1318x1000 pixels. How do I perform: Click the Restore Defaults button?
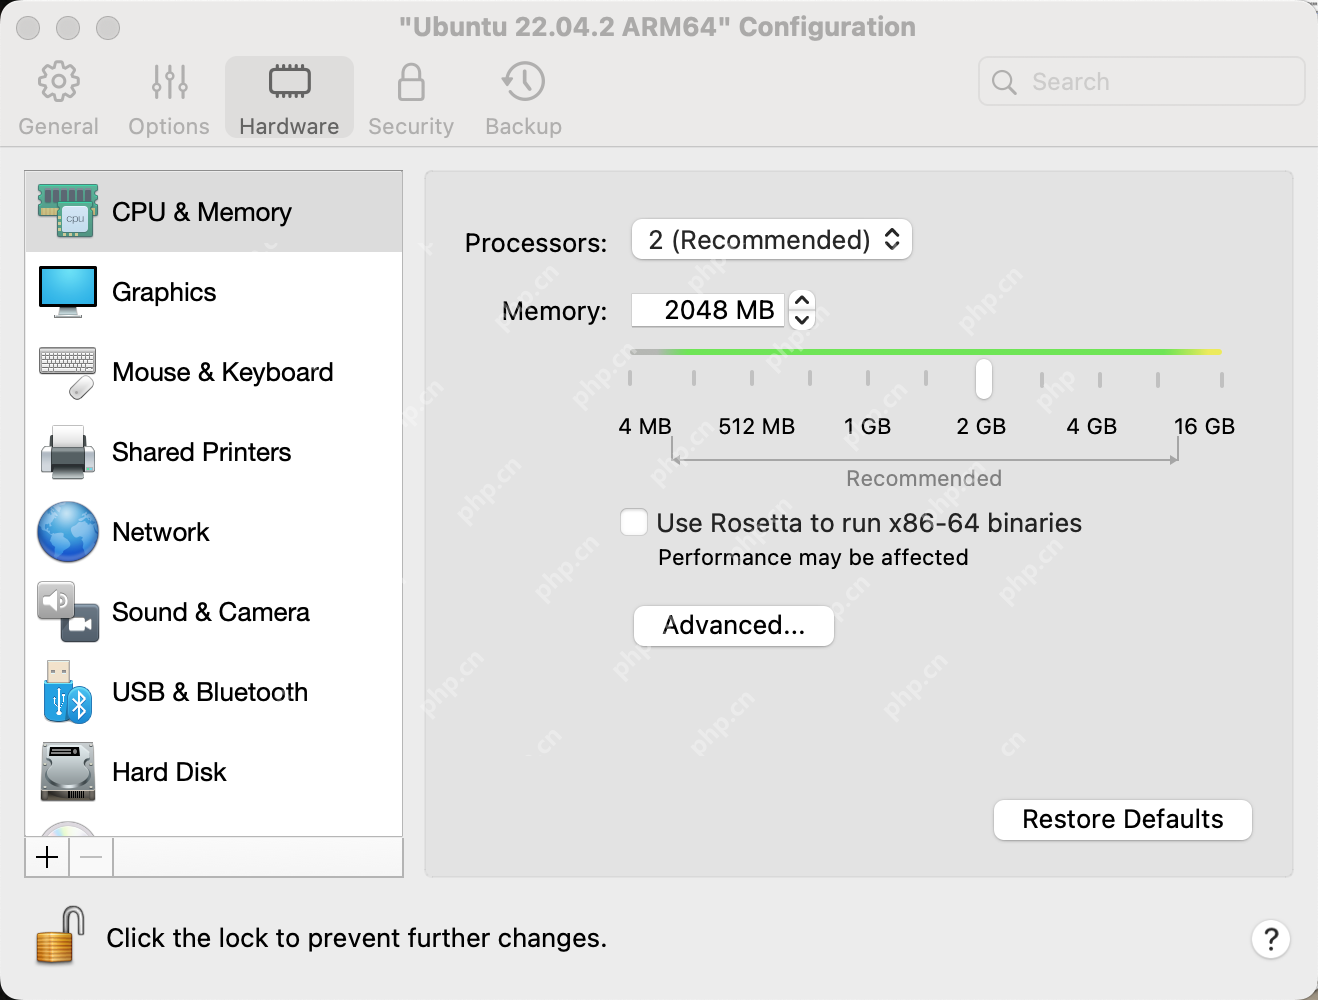tap(1122, 820)
